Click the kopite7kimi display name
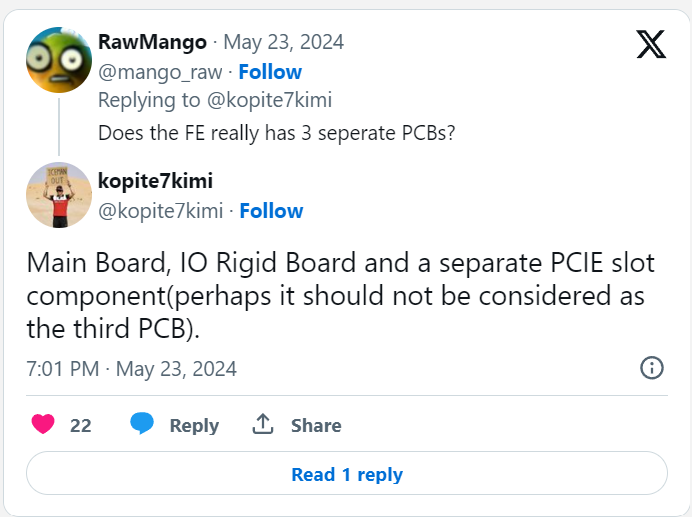Screen dimensions: 692x517 [x=155, y=181]
